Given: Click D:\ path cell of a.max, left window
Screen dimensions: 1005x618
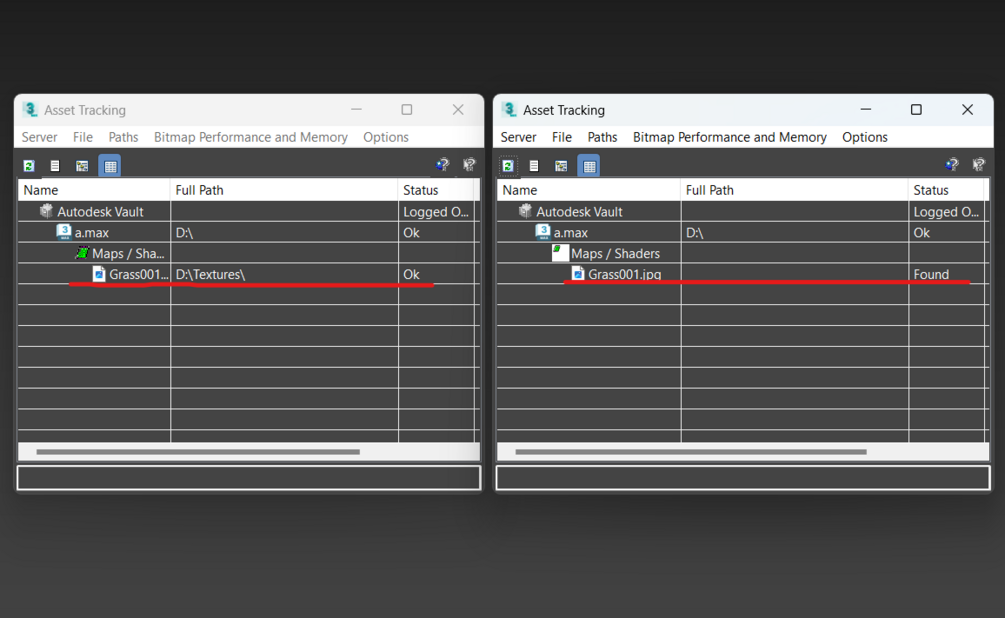Looking at the screenshot, I should [x=284, y=232].
